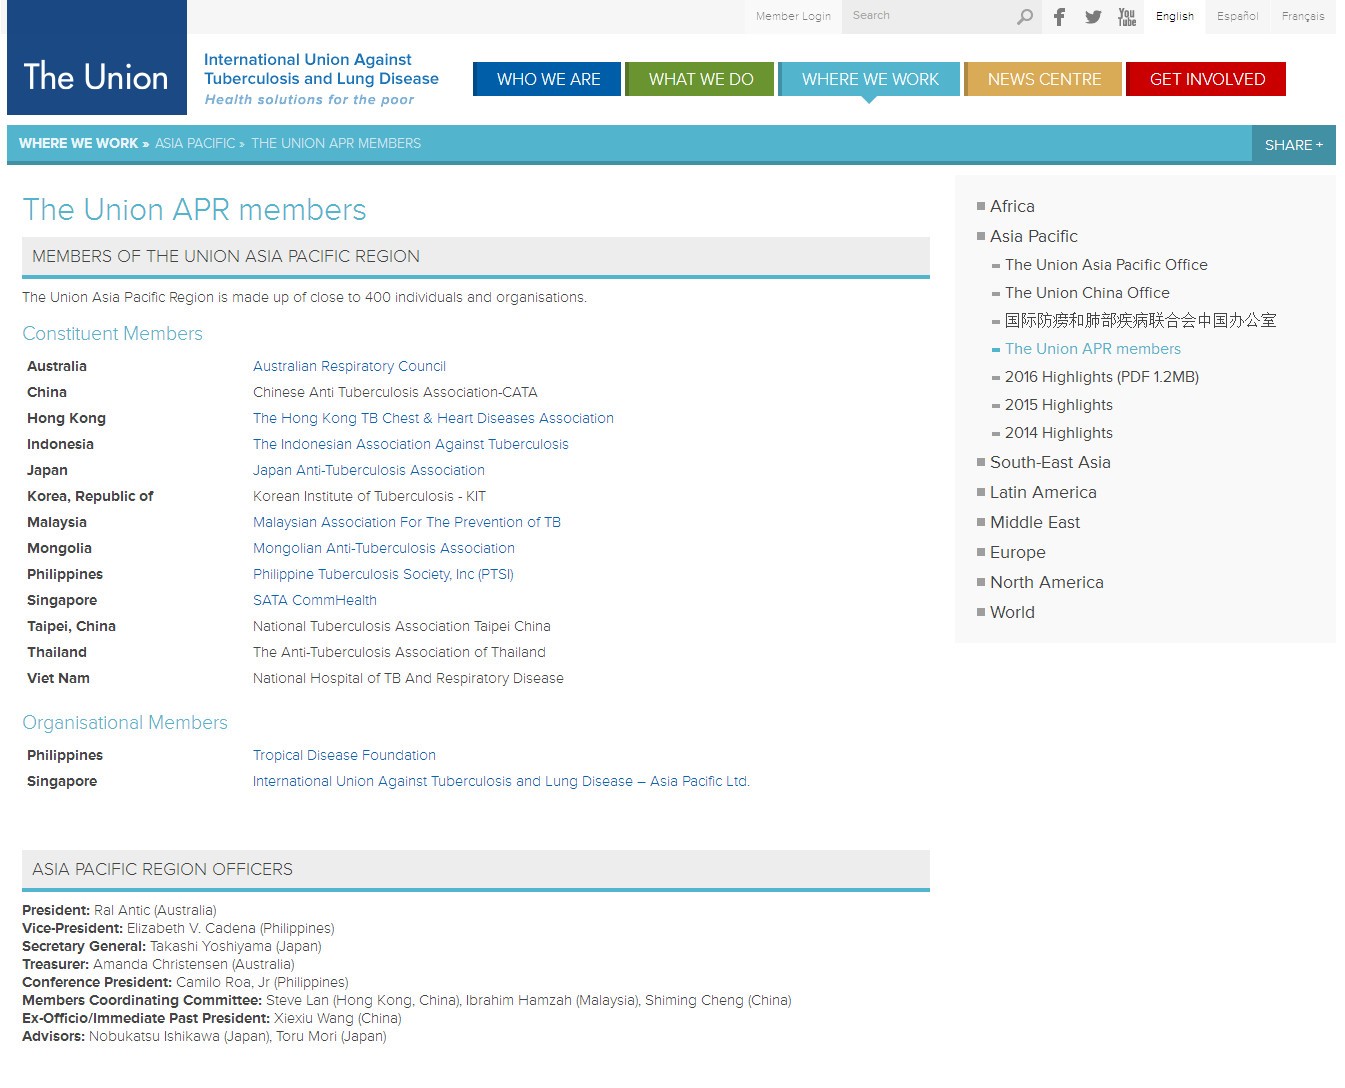The width and height of the screenshot is (1345, 1088).
Task: Click National Hospital of TB text
Action: [408, 678]
